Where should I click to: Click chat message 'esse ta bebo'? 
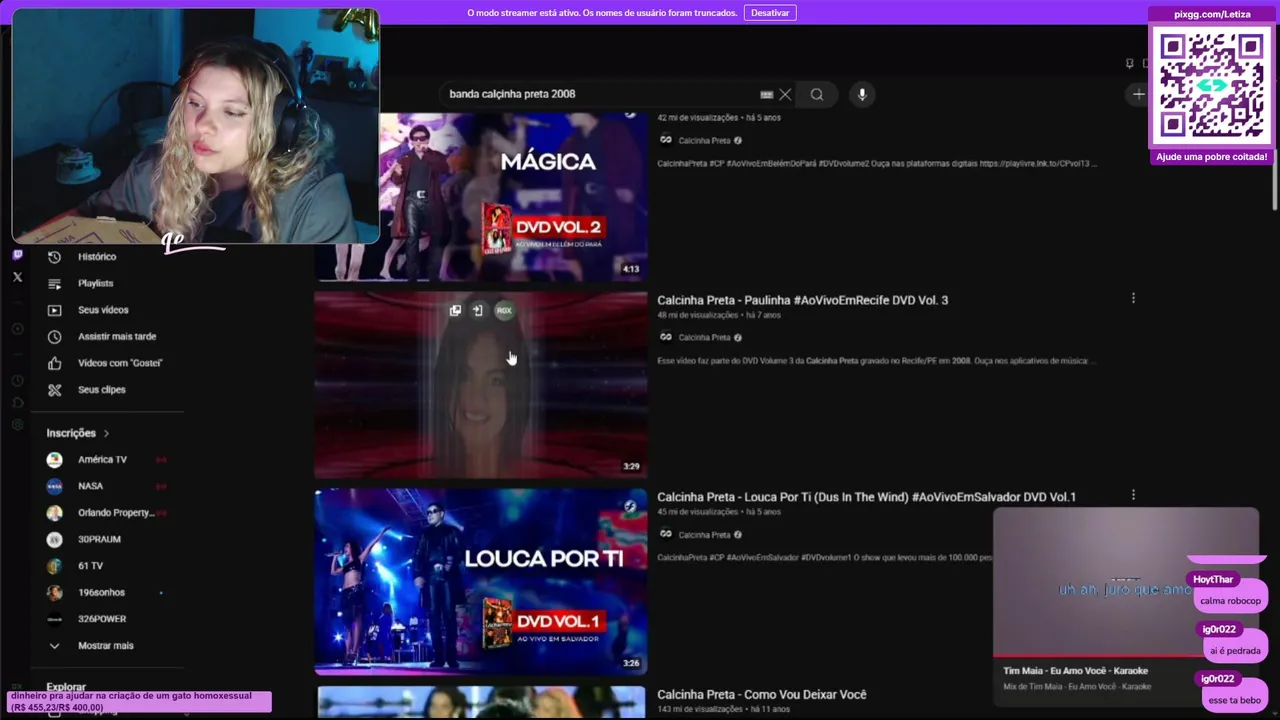point(1235,700)
